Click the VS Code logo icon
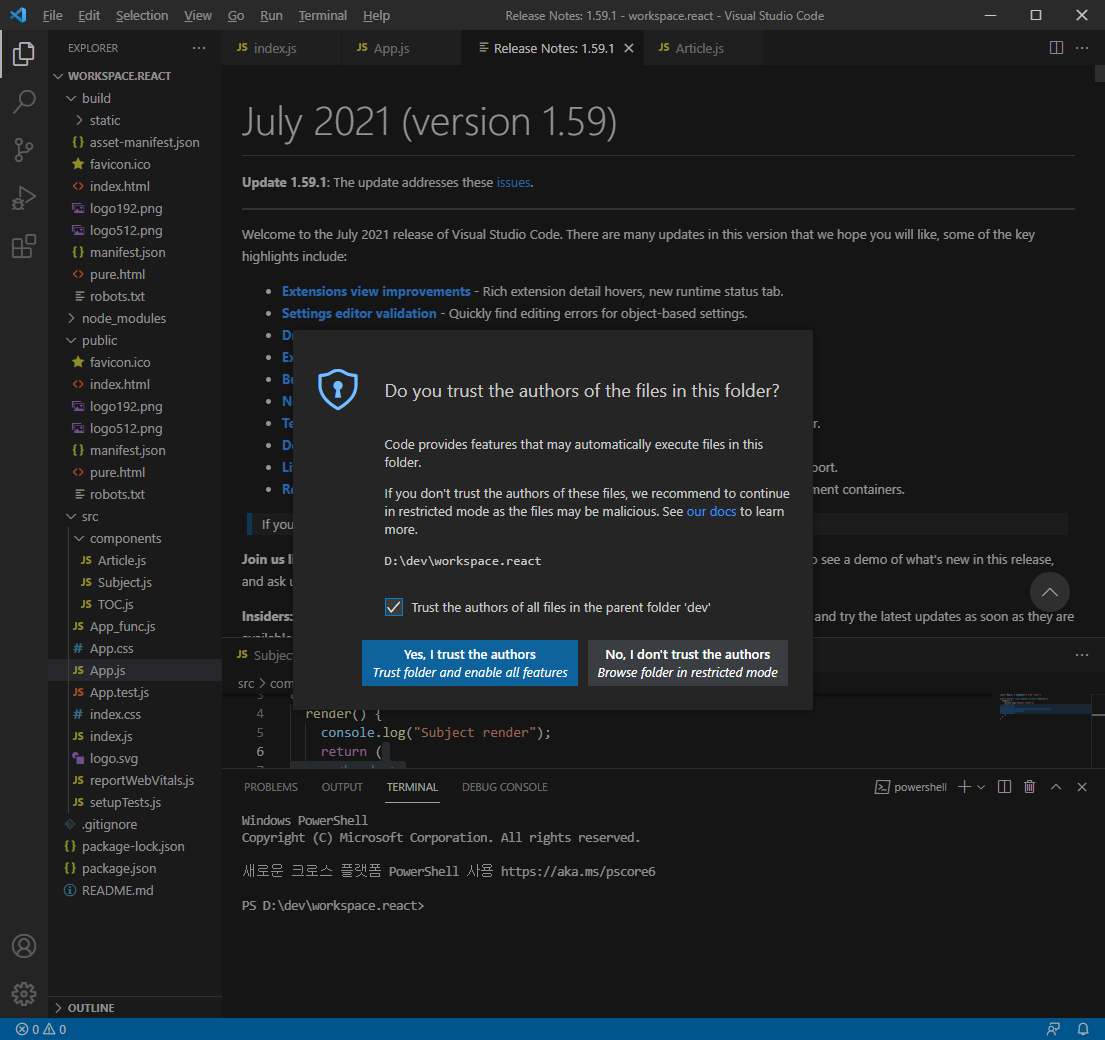 click(x=18, y=15)
